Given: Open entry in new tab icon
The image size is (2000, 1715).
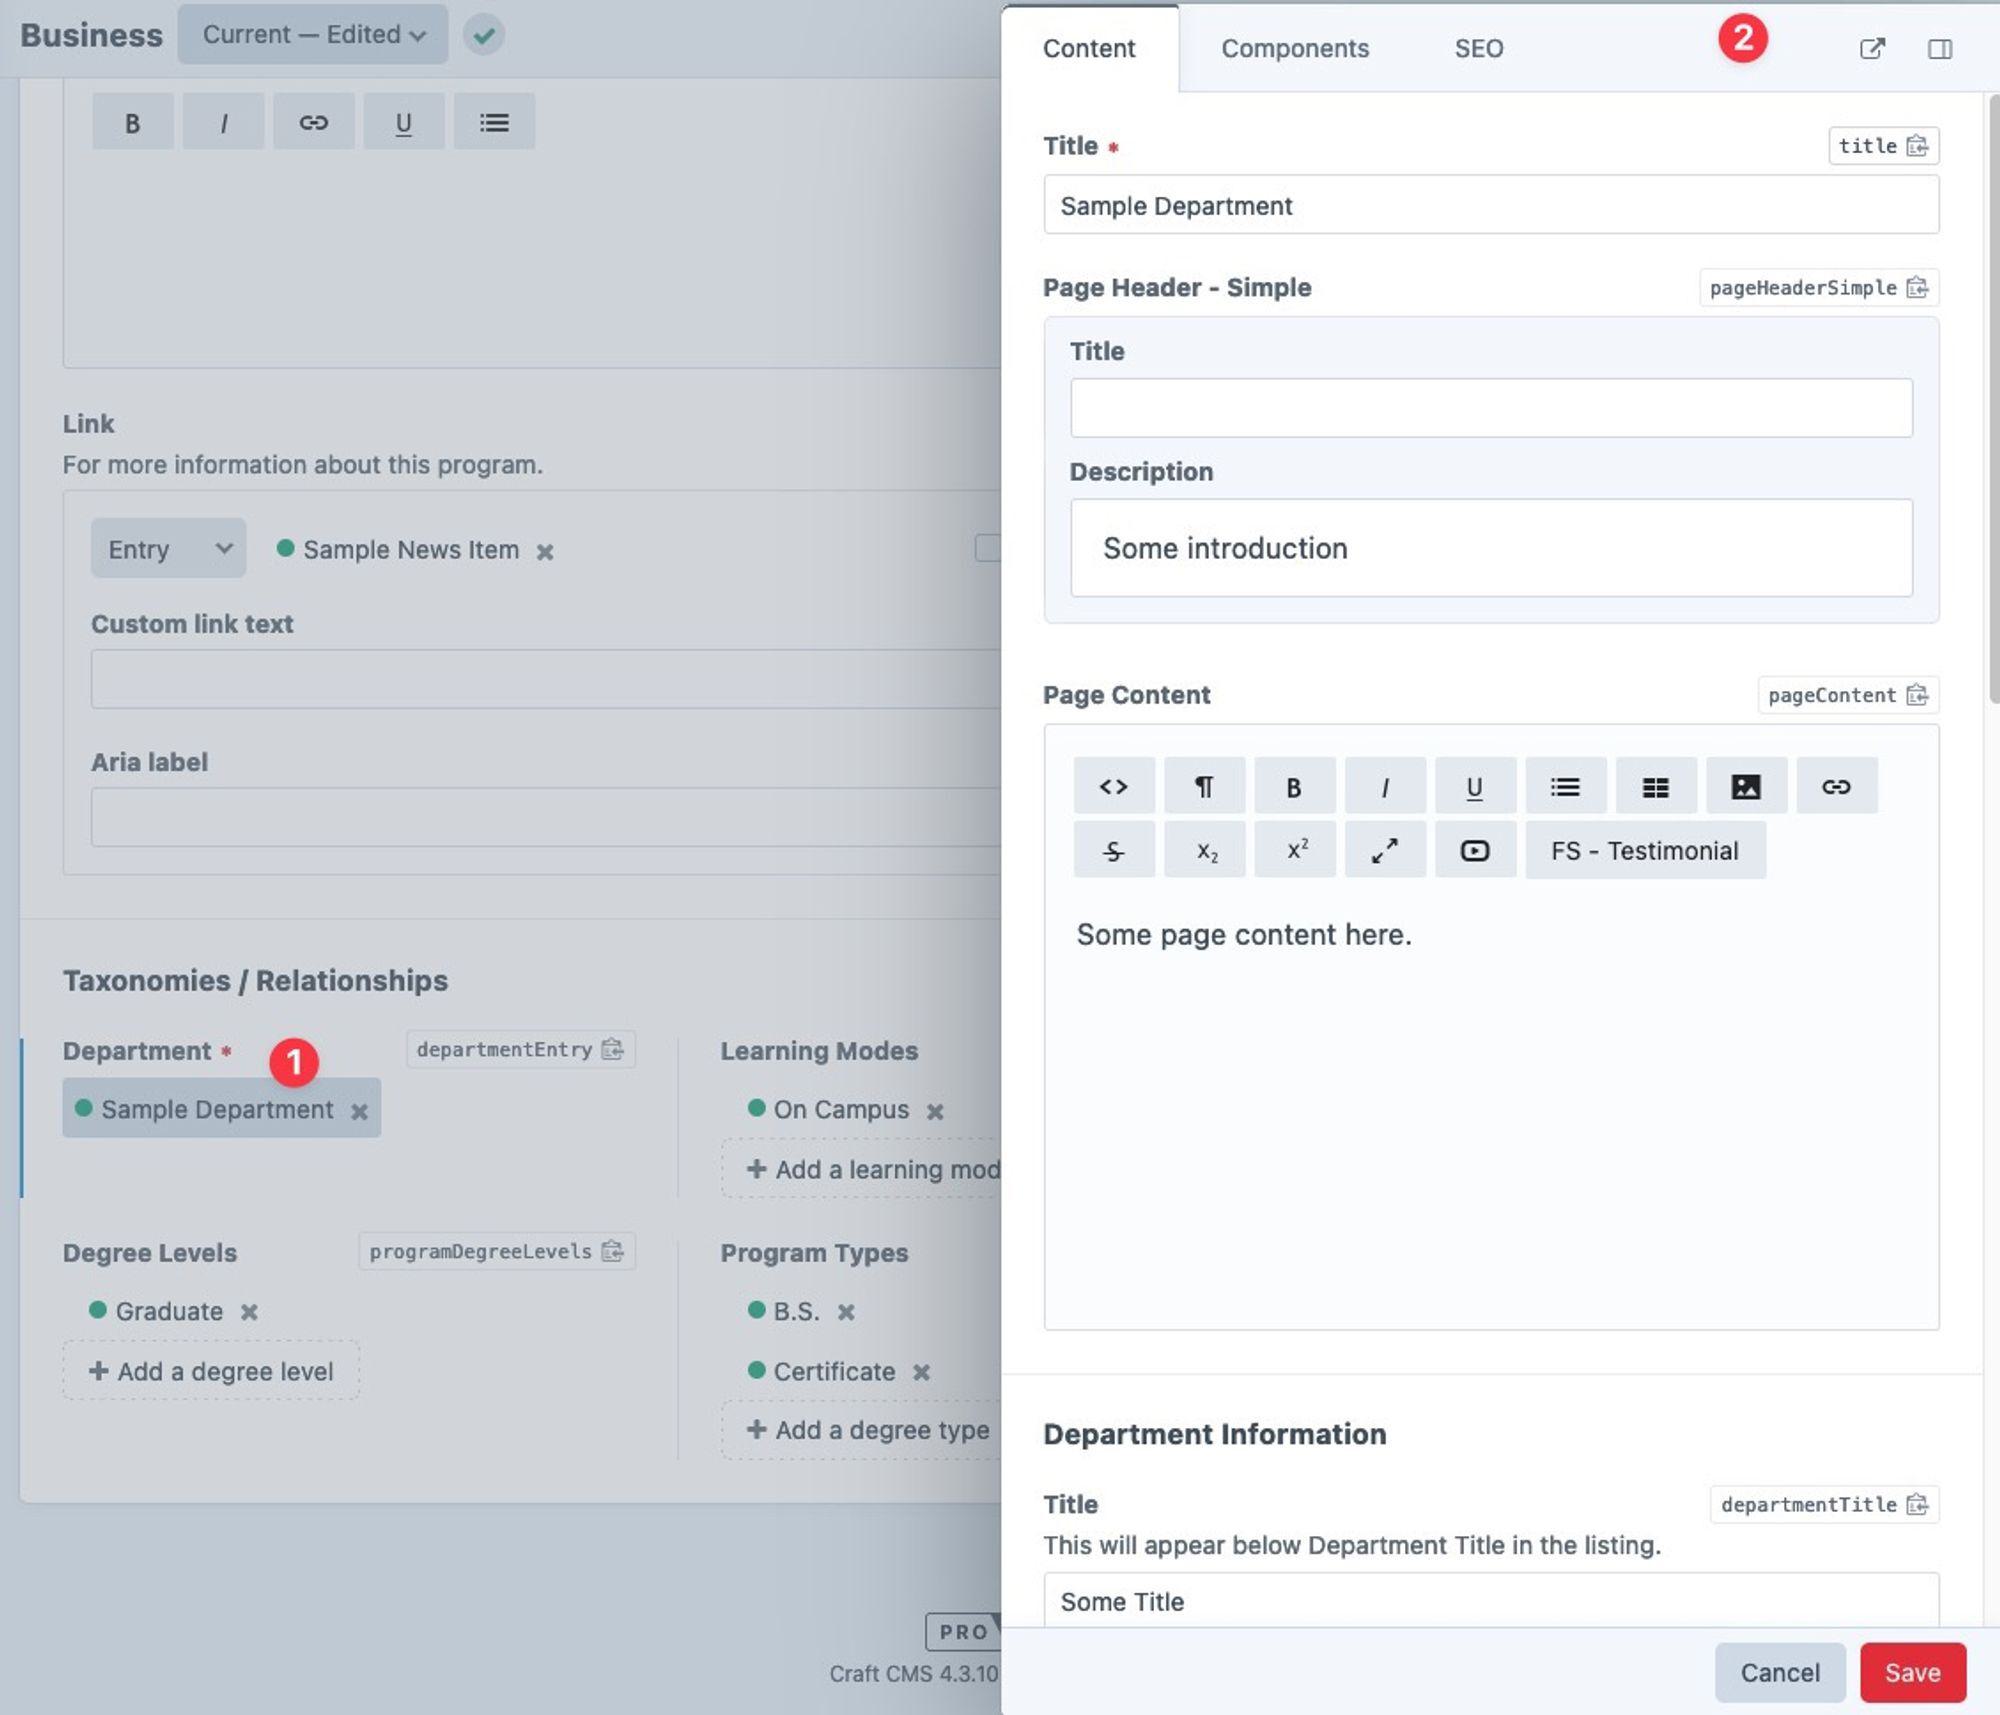Looking at the screenshot, I should click(1872, 49).
